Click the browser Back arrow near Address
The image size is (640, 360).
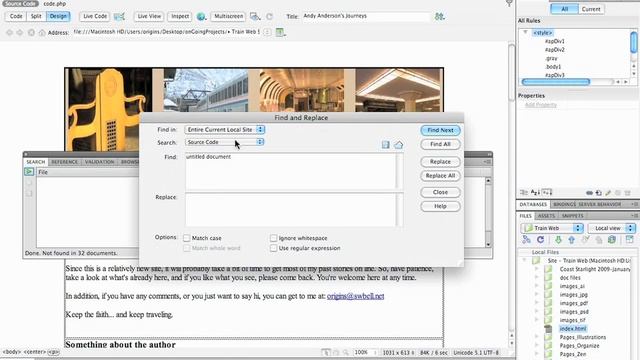9,32
